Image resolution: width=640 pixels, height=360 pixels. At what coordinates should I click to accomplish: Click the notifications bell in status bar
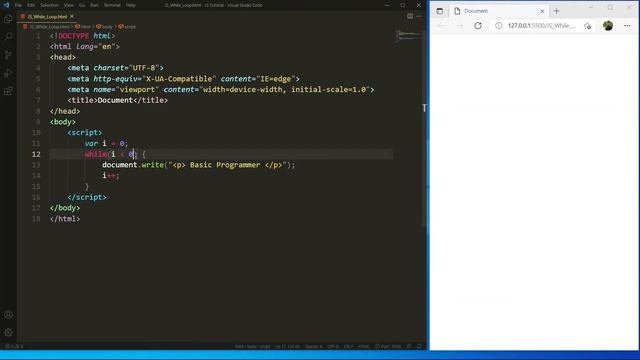coord(419,346)
